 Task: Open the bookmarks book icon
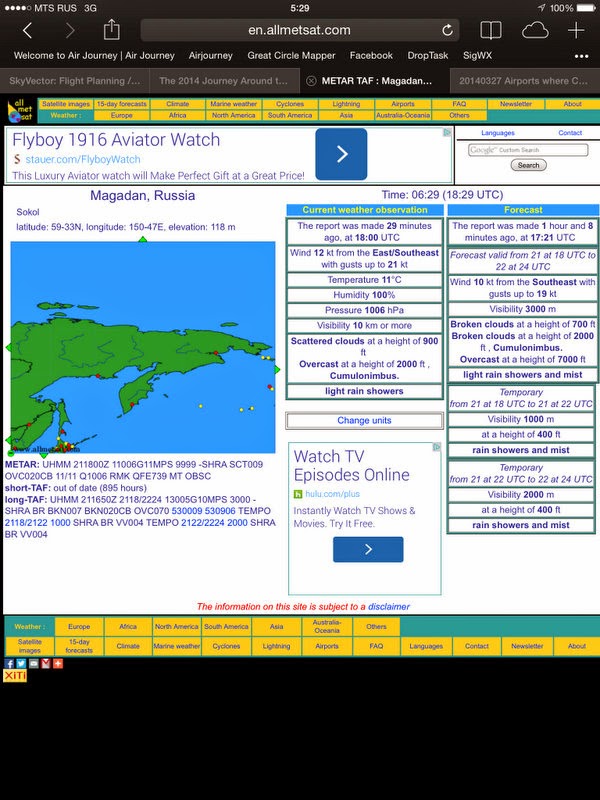491,31
